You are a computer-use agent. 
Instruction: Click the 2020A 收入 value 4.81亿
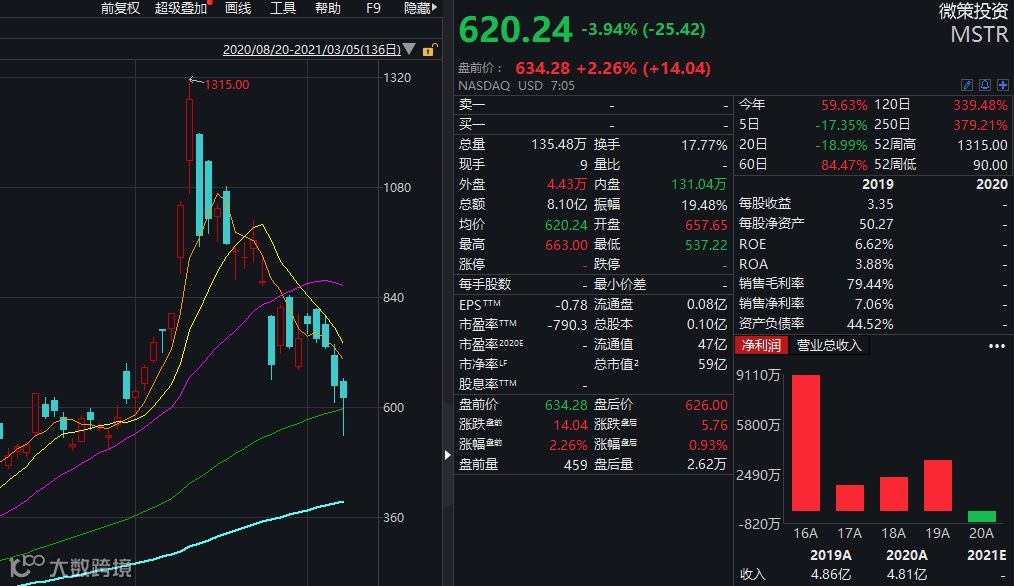click(x=907, y=574)
